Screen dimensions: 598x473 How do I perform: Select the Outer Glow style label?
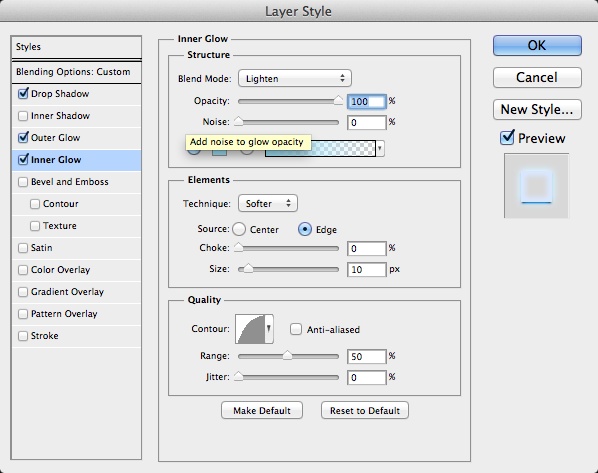[55, 137]
